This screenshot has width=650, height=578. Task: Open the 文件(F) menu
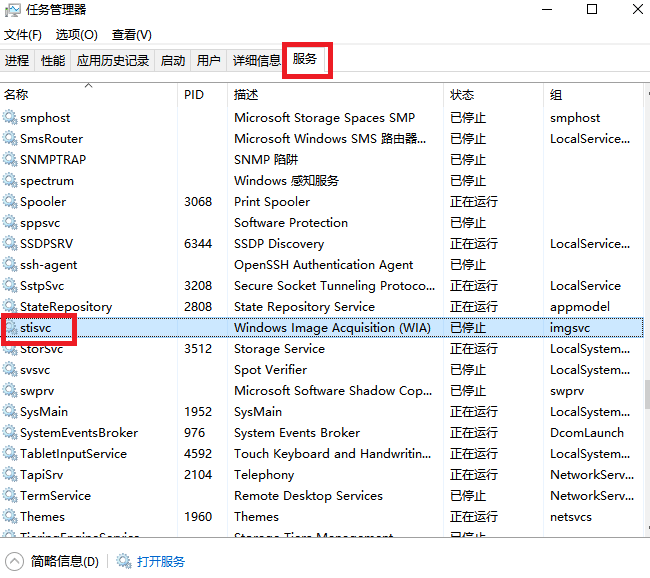[23, 34]
